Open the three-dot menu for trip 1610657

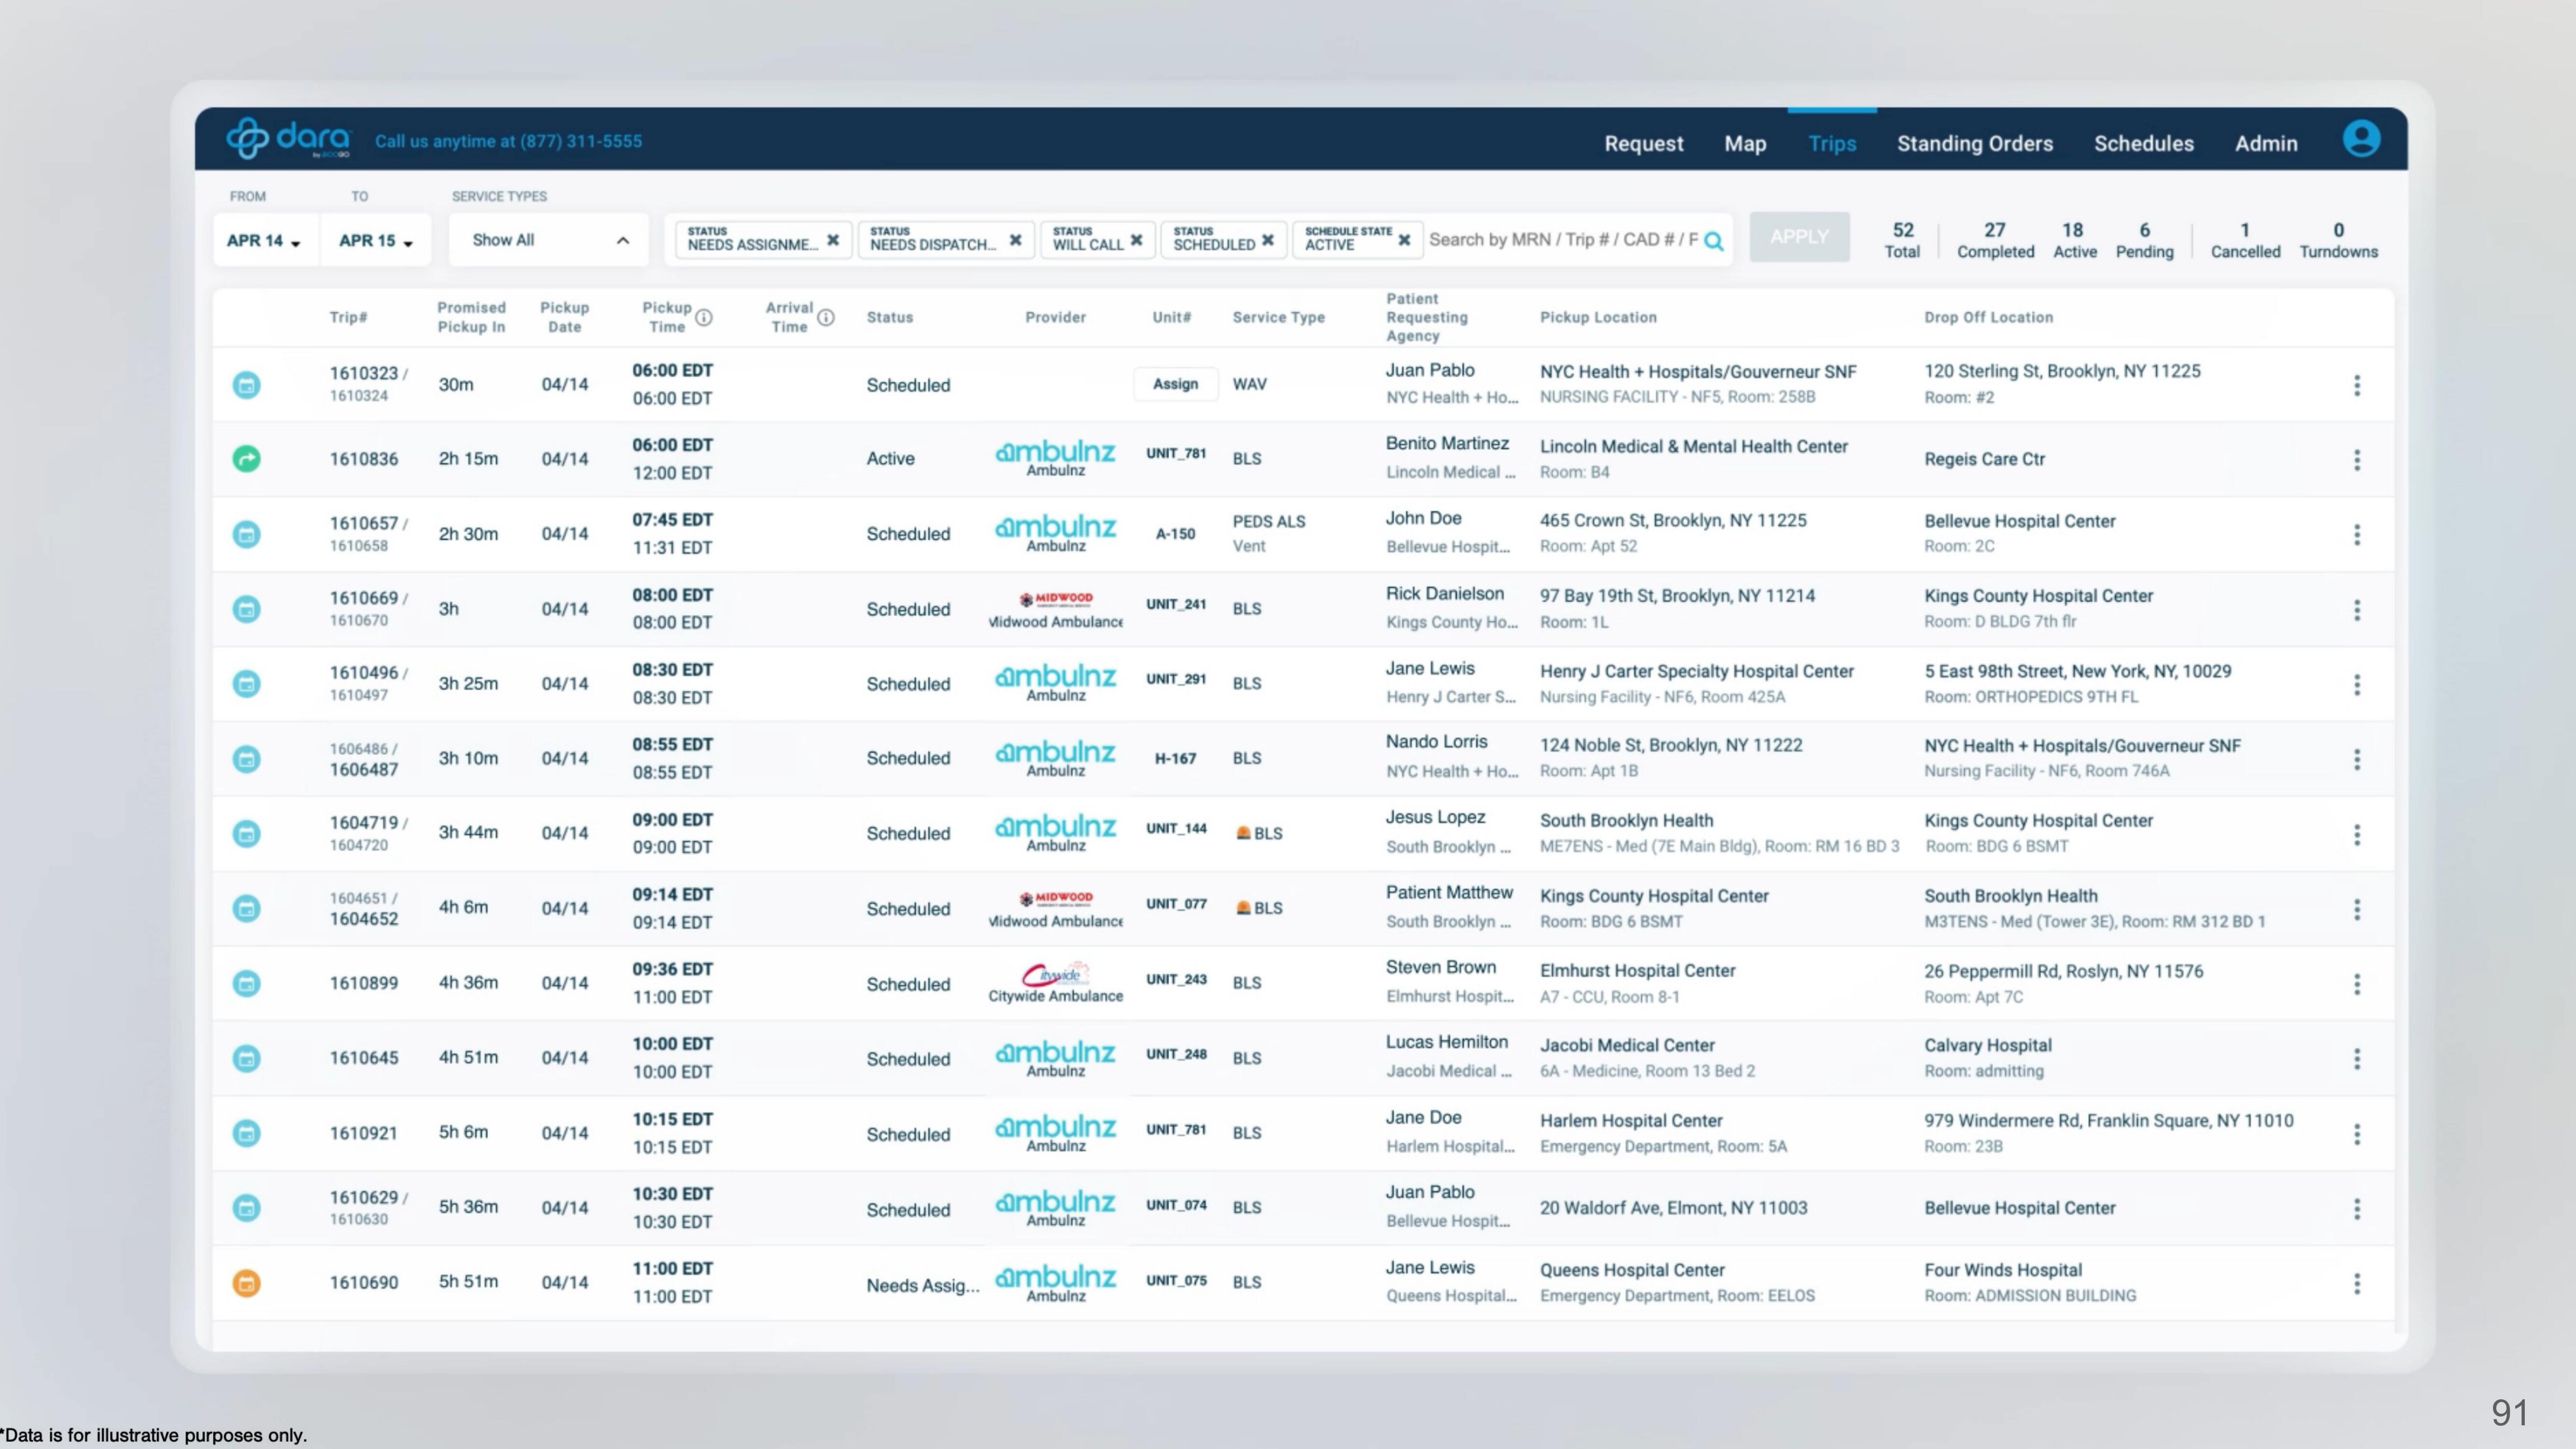click(x=2357, y=535)
